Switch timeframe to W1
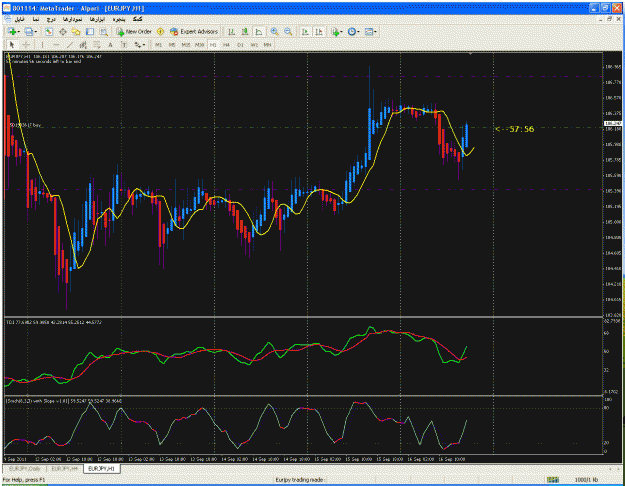The height and width of the screenshot is (486, 625). pos(254,45)
